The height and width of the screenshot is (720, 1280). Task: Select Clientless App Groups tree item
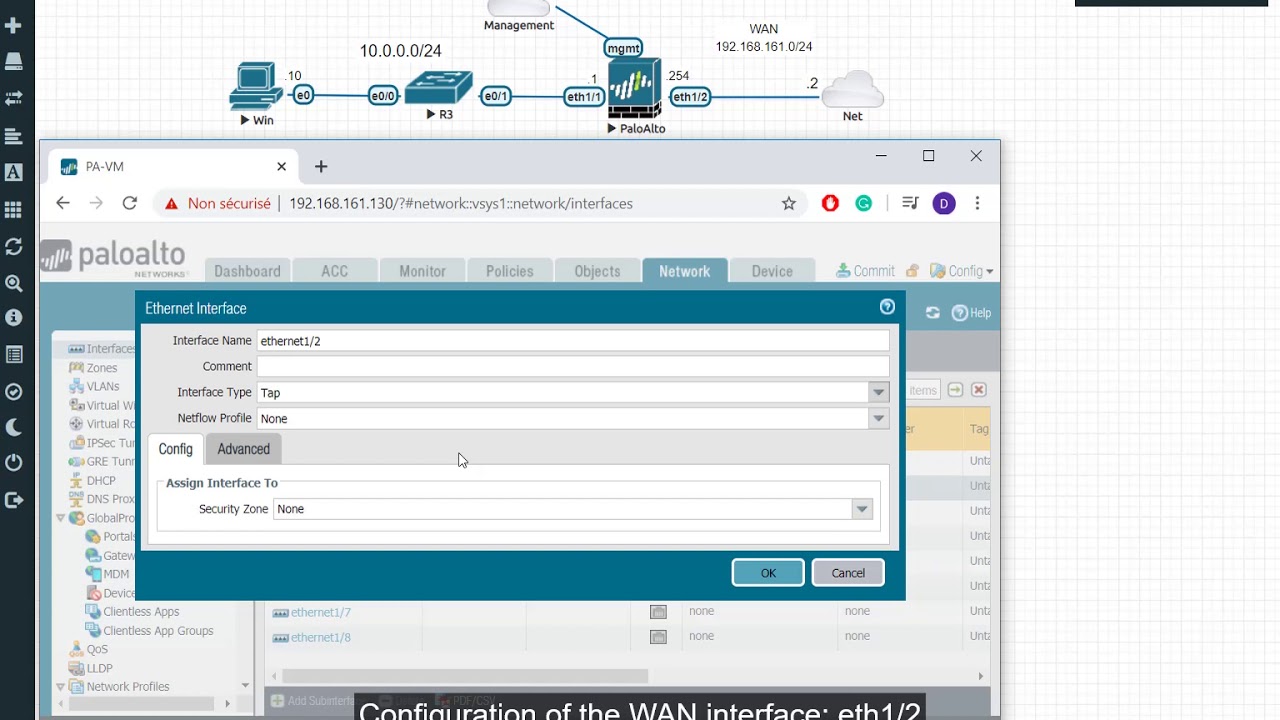[x=158, y=631]
